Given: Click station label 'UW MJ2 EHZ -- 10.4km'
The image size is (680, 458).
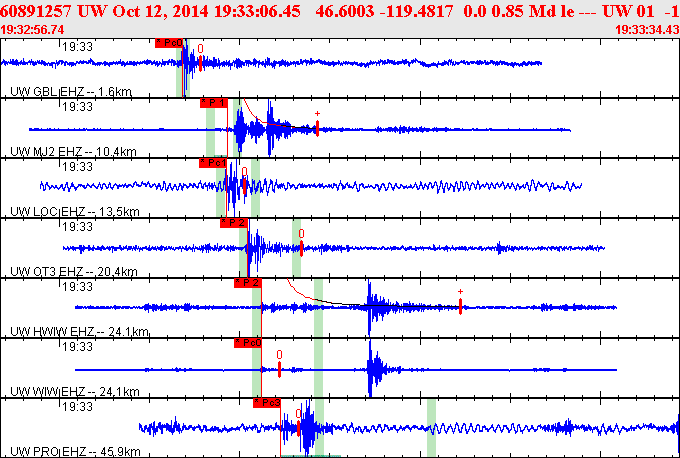Looking at the screenshot, I should coord(73,152).
